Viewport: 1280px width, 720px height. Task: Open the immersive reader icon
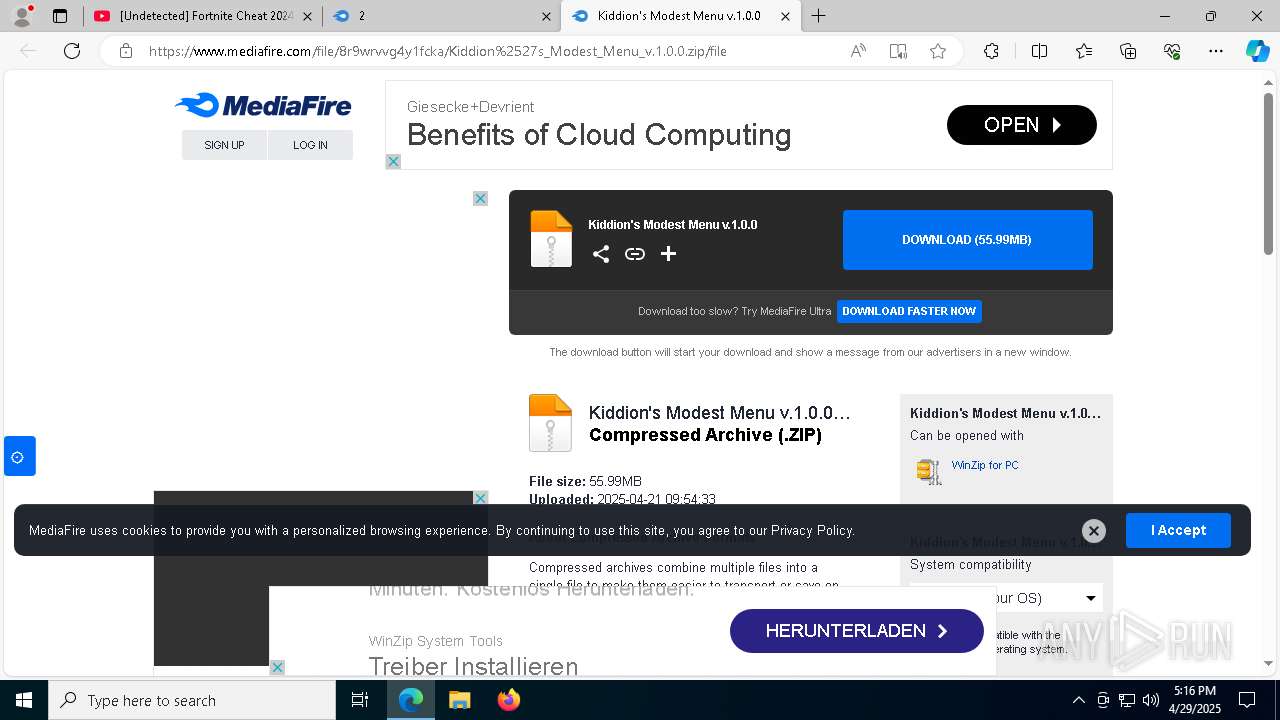coord(898,51)
